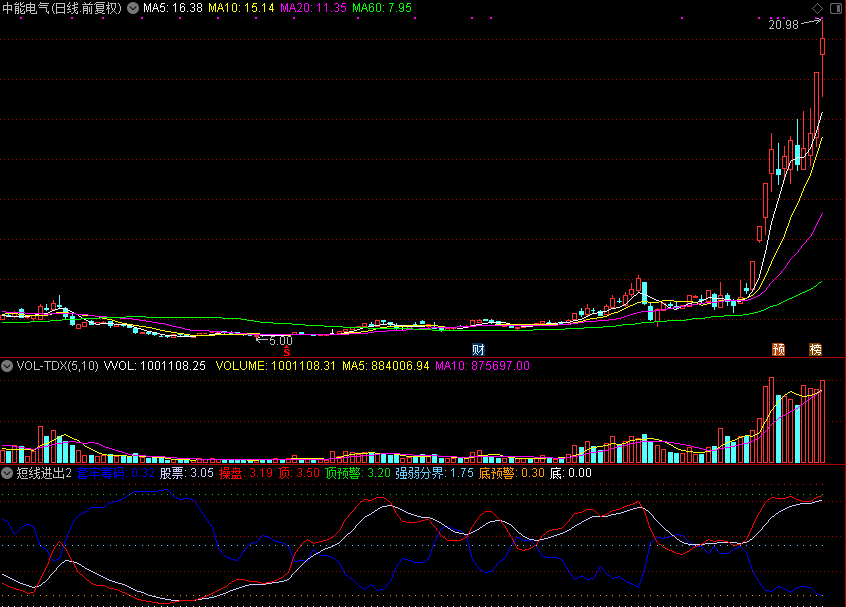Click the 底: 0.00 value
The image size is (846, 607).
coord(571,473)
